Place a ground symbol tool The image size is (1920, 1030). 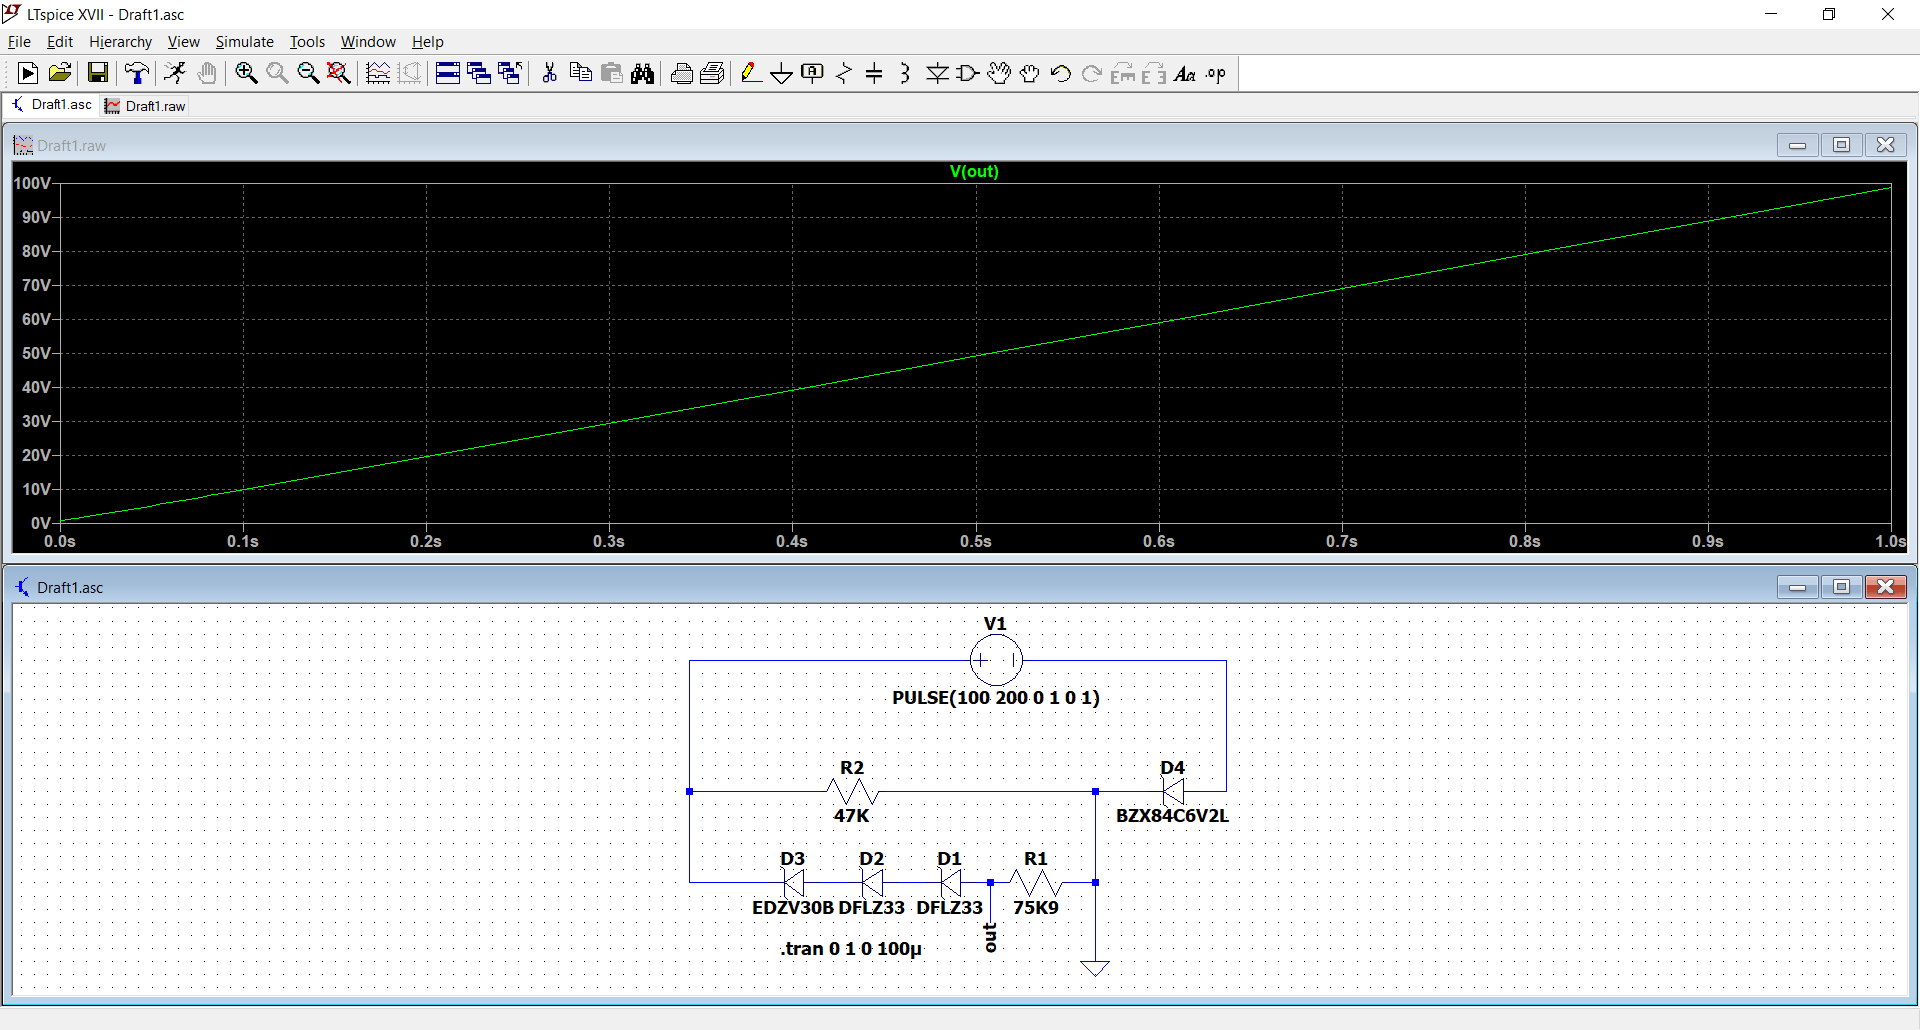tap(782, 73)
